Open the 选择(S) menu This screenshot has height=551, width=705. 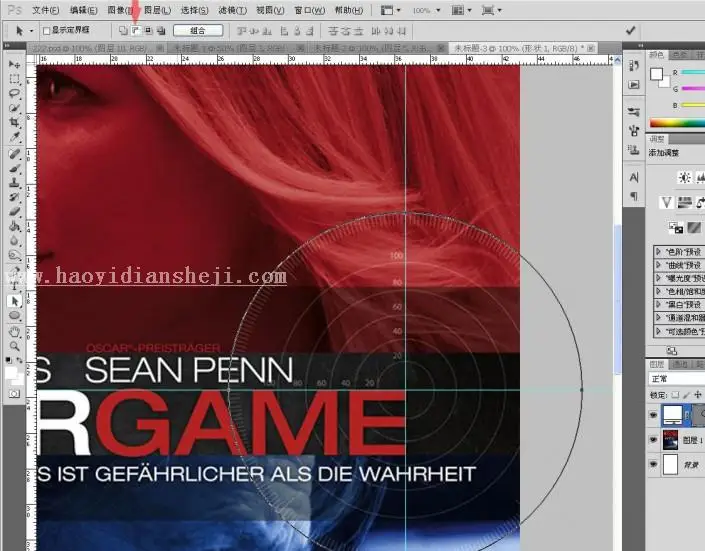[x=194, y=10]
